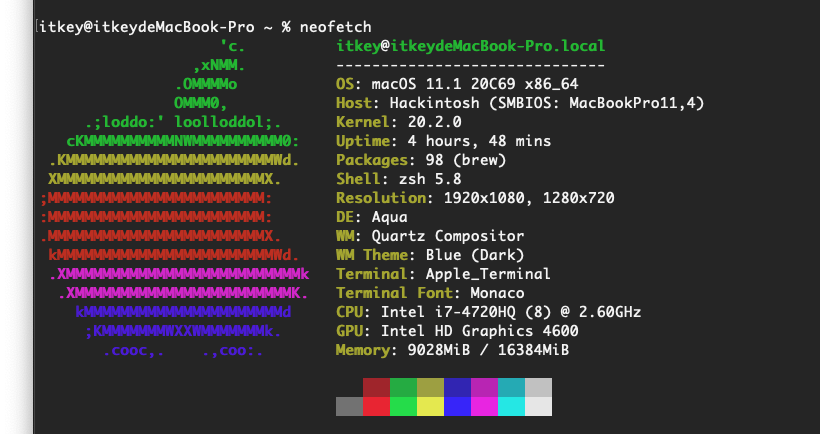Click the green itkey@itkeydeMacBook-Pro.local title
The image size is (820, 434).
coord(471,47)
